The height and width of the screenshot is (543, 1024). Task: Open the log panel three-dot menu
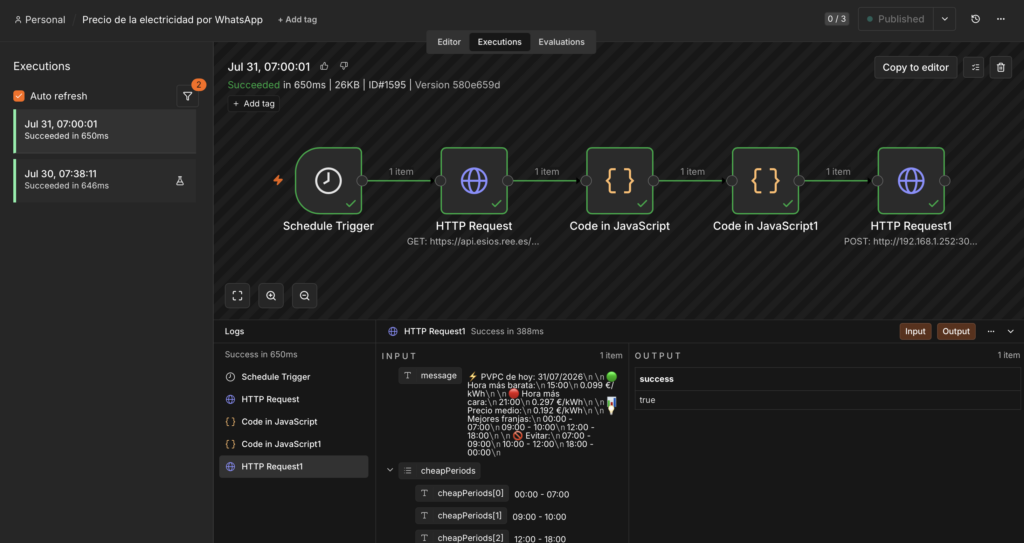click(x=991, y=331)
